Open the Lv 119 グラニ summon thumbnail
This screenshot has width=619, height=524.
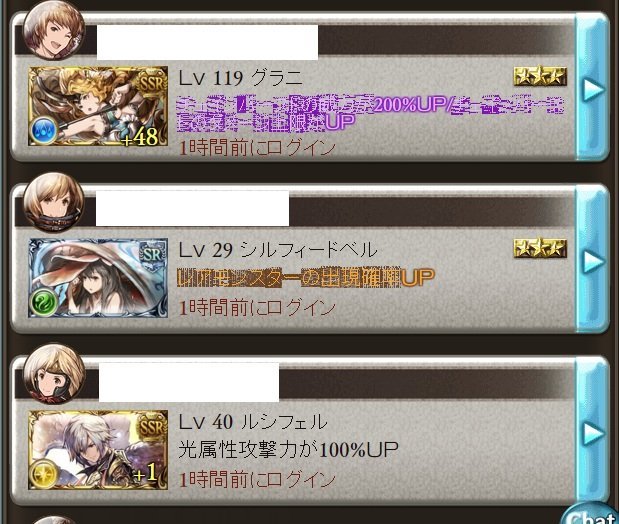pos(98,106)
